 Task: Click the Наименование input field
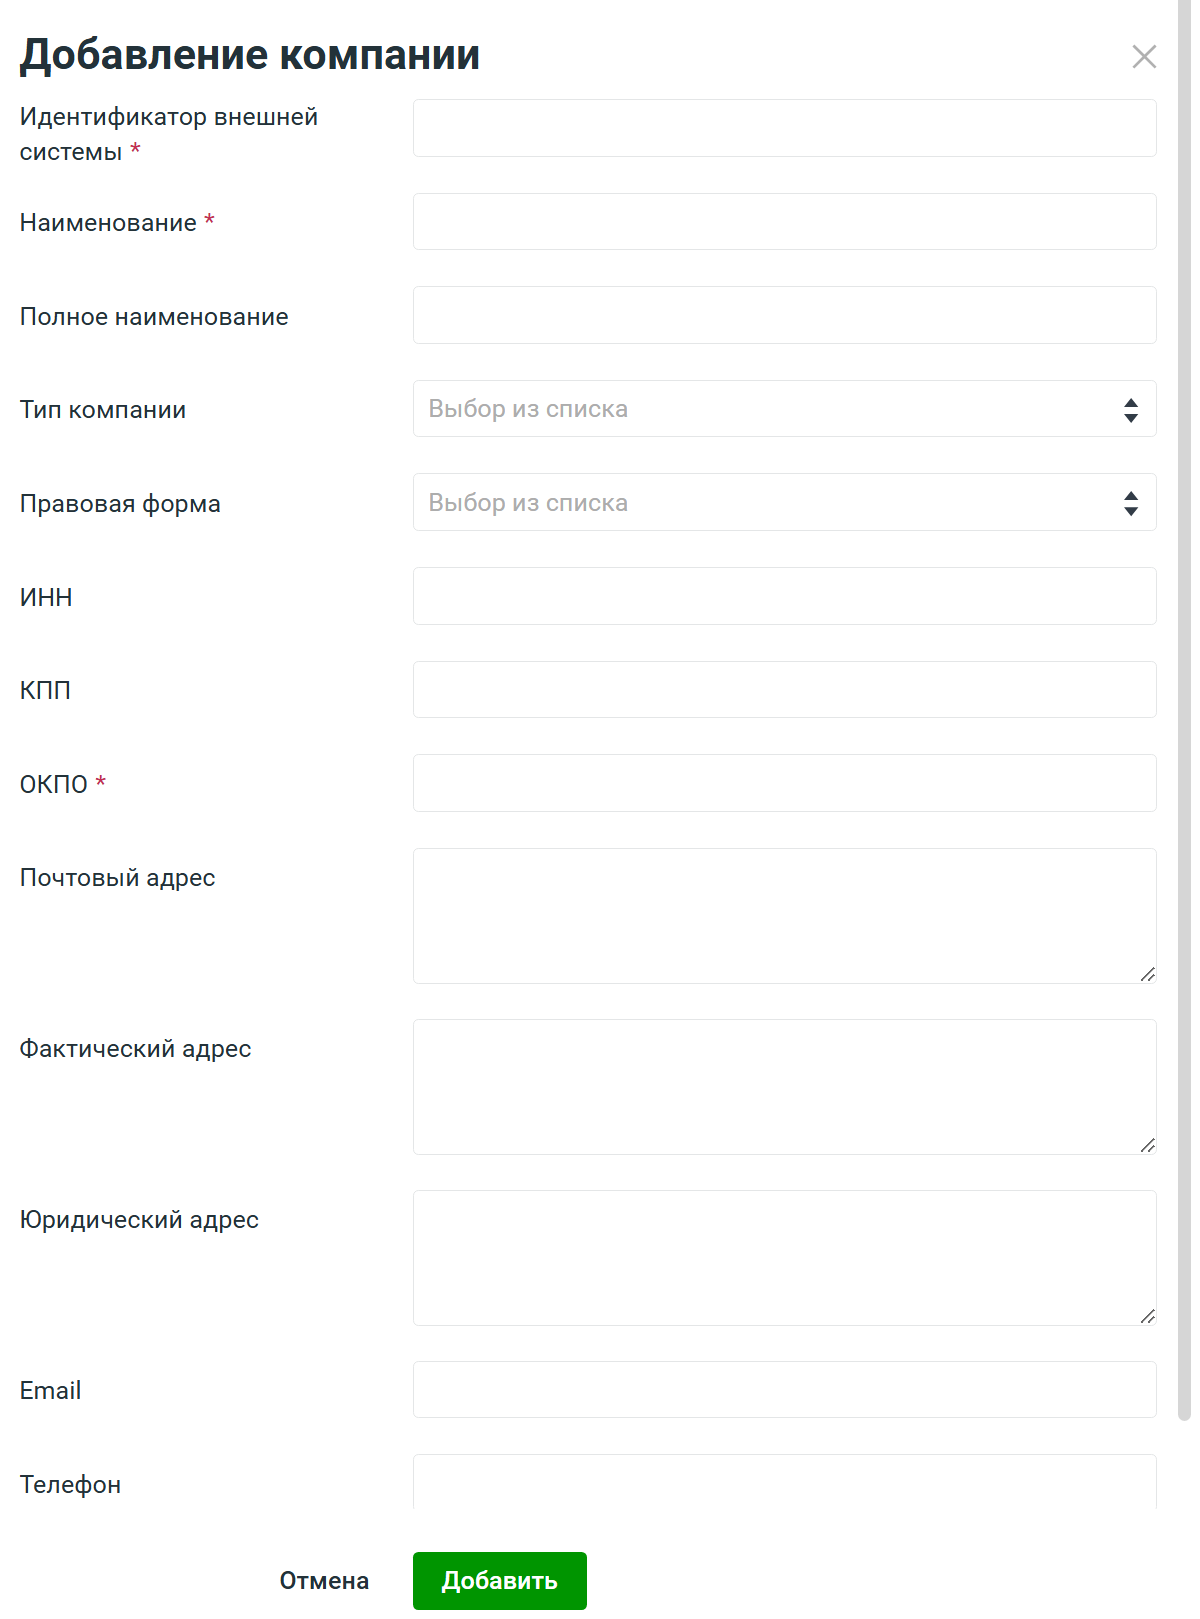coord(784,222)
